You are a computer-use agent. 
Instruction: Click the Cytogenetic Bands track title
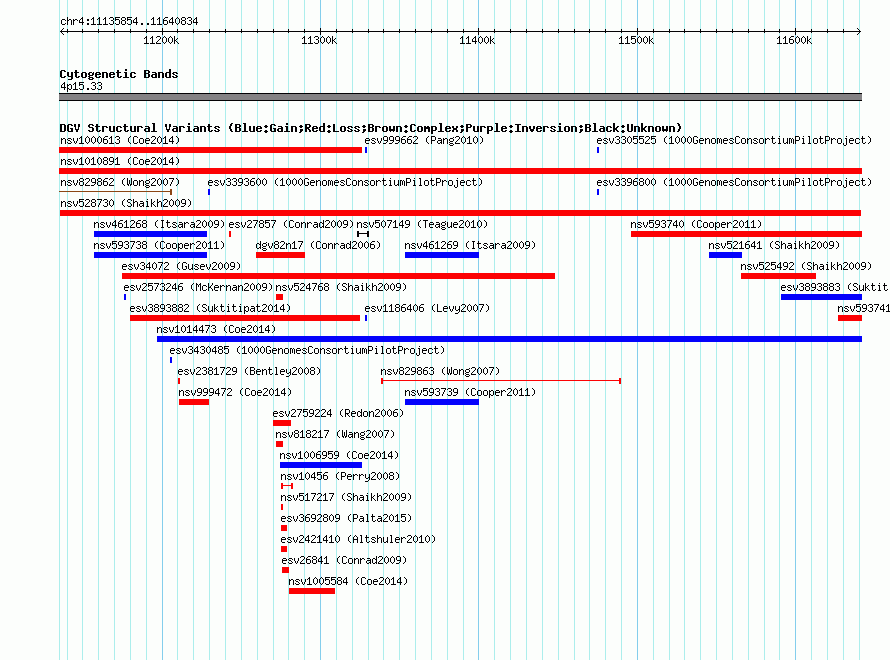pyautogui.click(x=119, y=74)
